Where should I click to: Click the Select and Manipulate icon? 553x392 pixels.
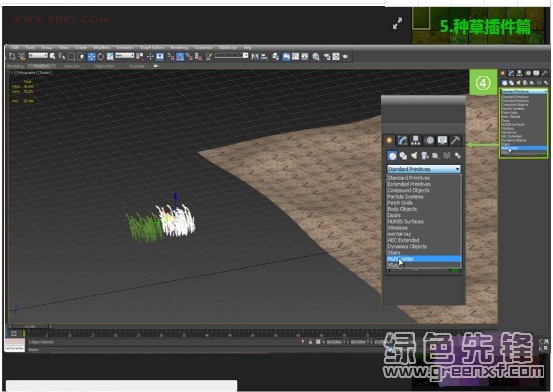tap(150, 56)
